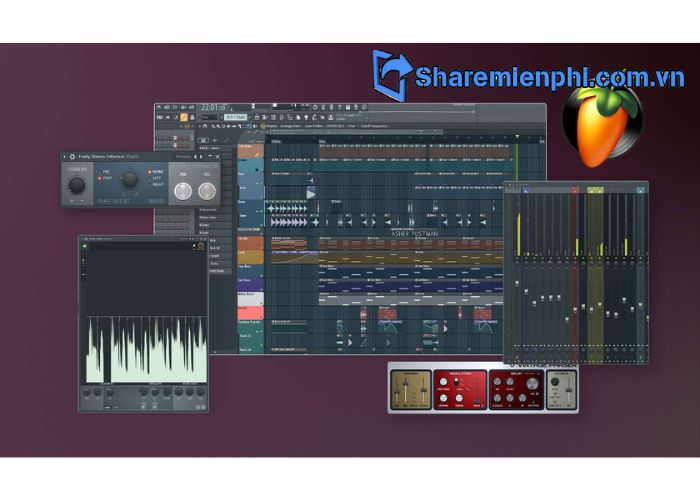This screenshot has height=500, width=700.
Task: Select previous preset in Stereo Enhancer
Action: 196,157
